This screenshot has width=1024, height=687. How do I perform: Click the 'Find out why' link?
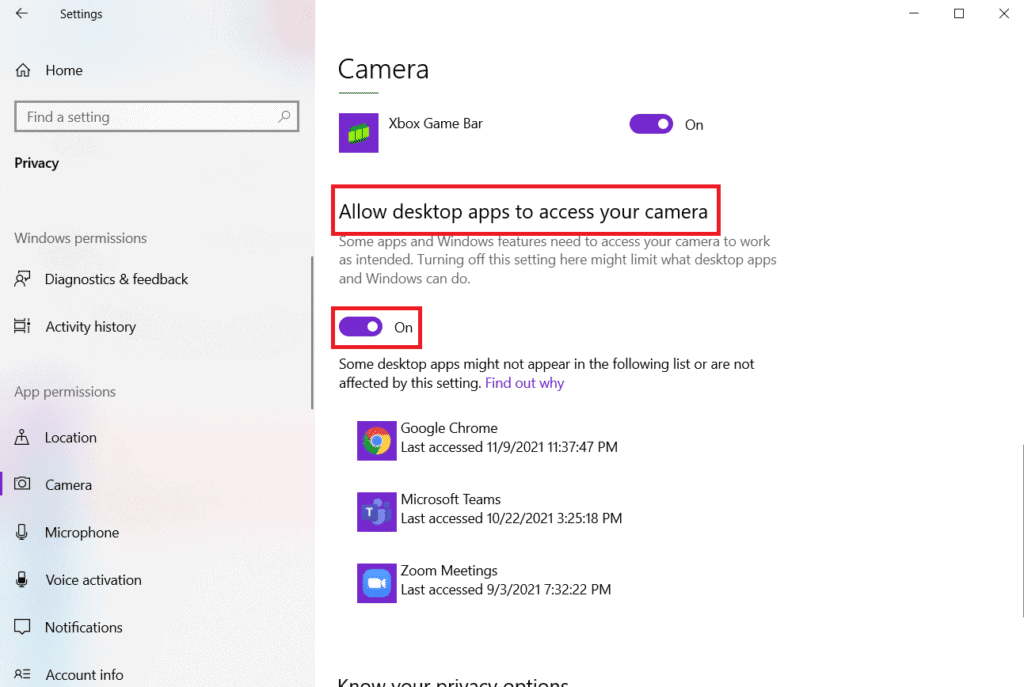(x=524, y=383)
